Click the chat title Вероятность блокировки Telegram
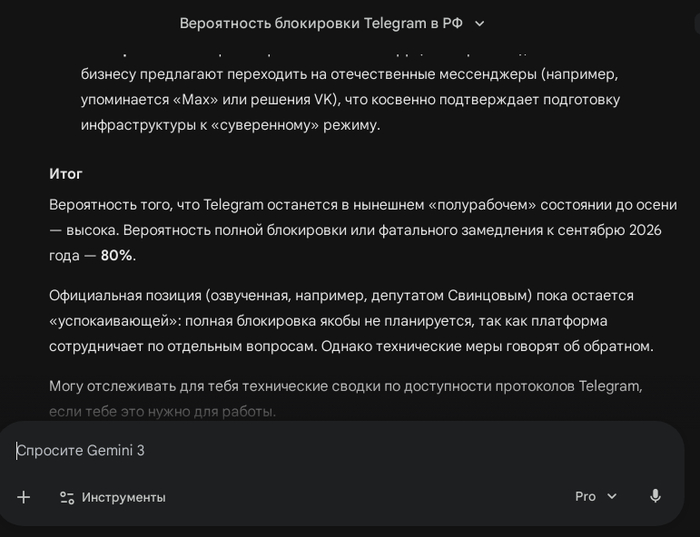The height and width of the screenshot is (537, 700). click(320, 23)
